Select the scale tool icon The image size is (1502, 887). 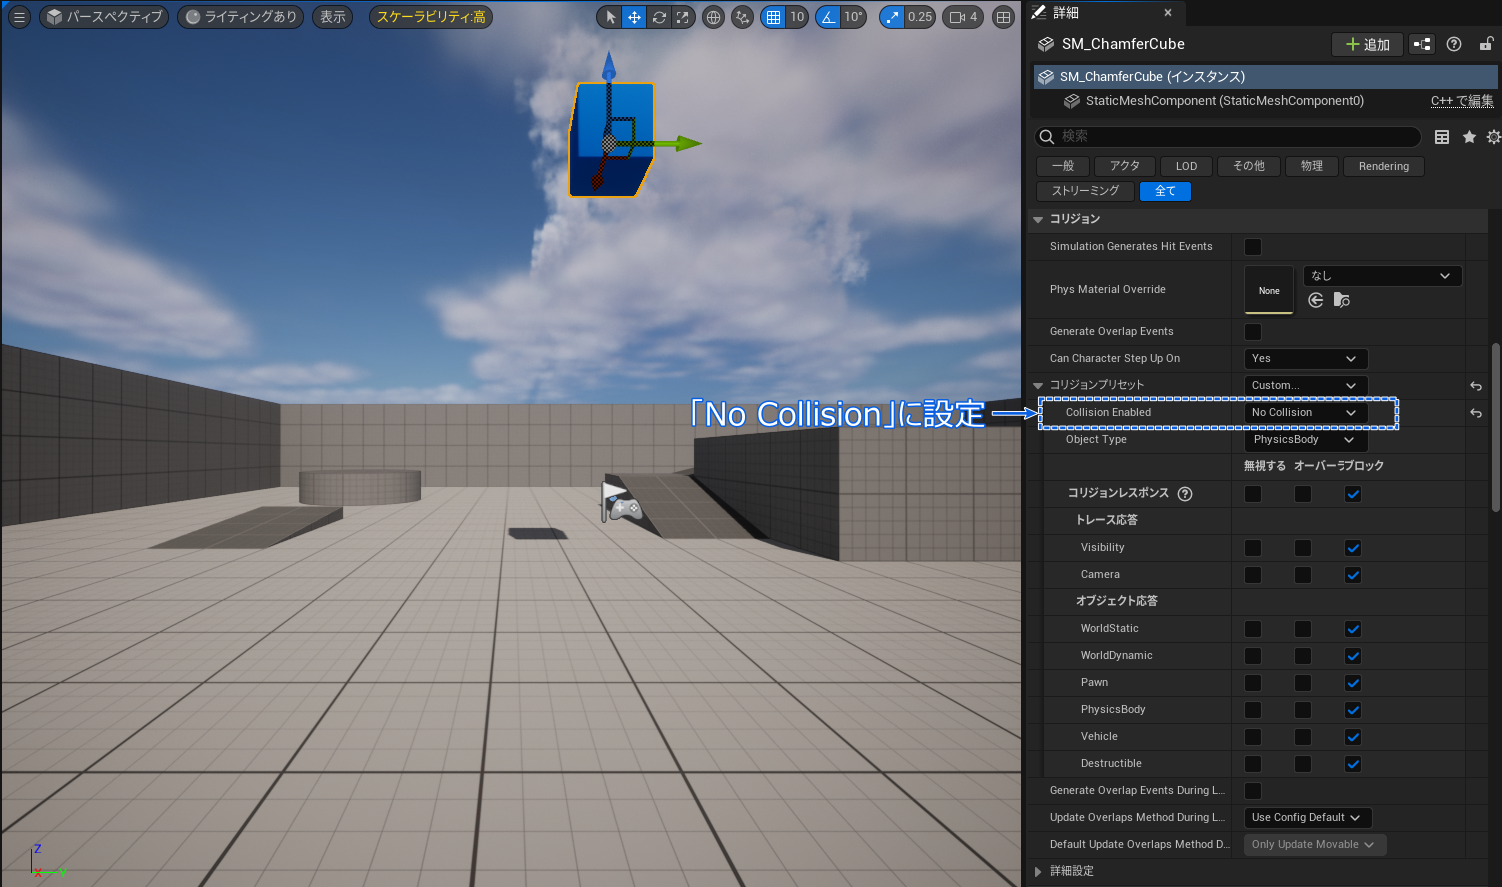click(682, 17)
